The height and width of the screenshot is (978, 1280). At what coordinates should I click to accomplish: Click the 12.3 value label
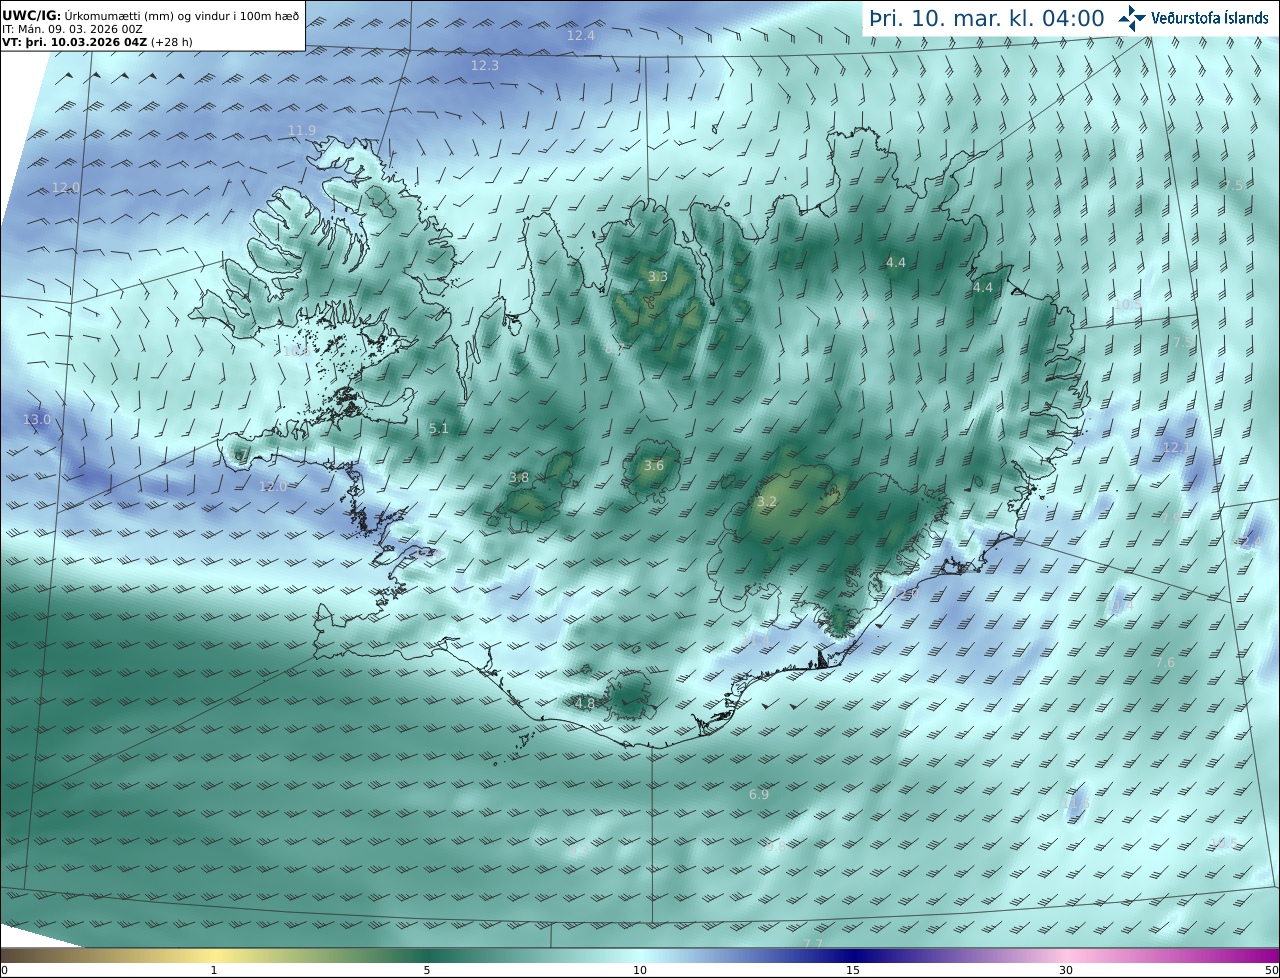485,65
